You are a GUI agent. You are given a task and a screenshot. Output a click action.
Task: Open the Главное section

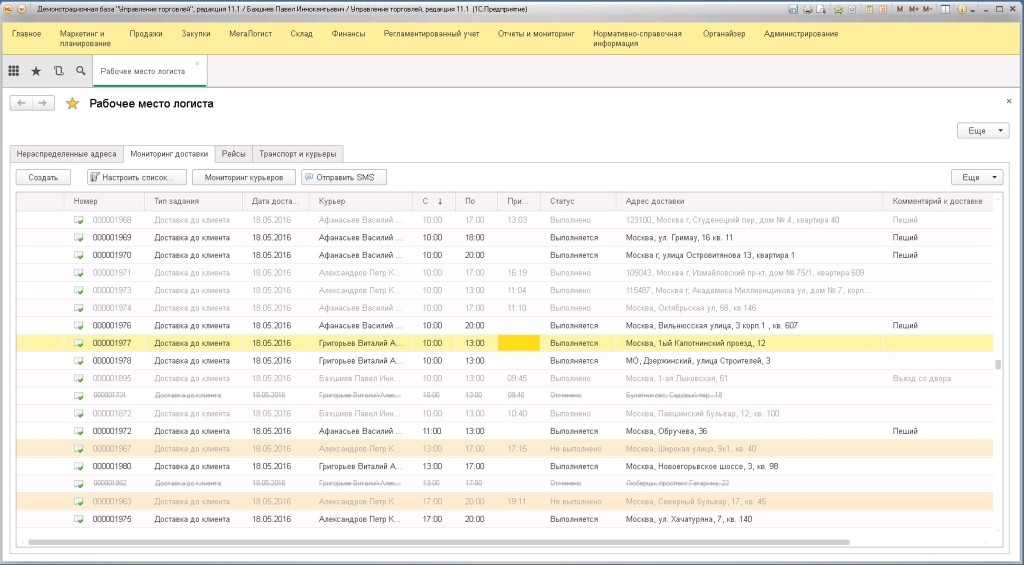(x=26, y=33)
